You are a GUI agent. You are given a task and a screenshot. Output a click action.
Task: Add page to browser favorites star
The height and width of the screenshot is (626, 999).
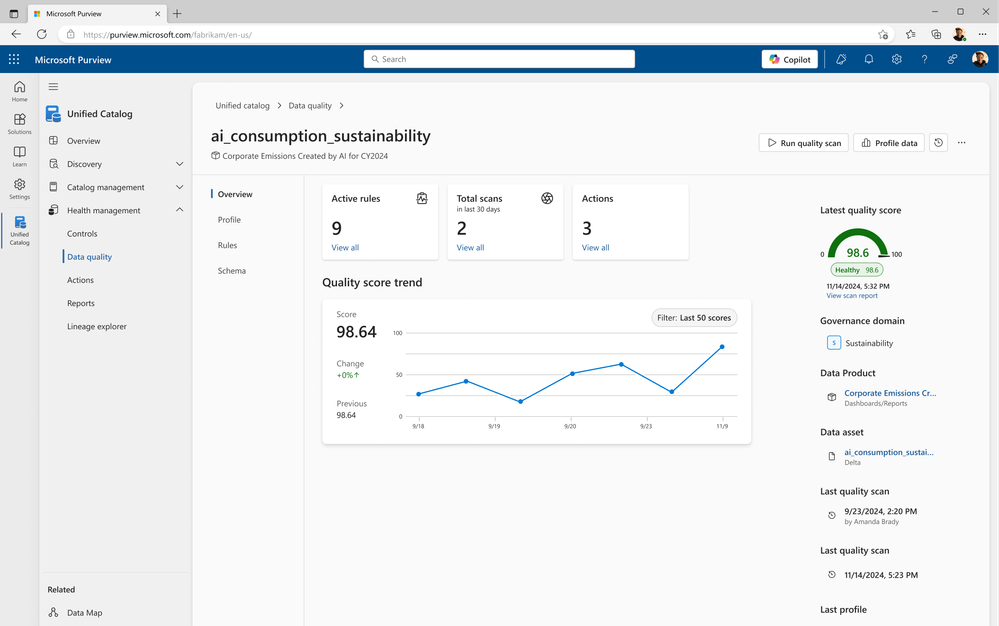(883, 34)
